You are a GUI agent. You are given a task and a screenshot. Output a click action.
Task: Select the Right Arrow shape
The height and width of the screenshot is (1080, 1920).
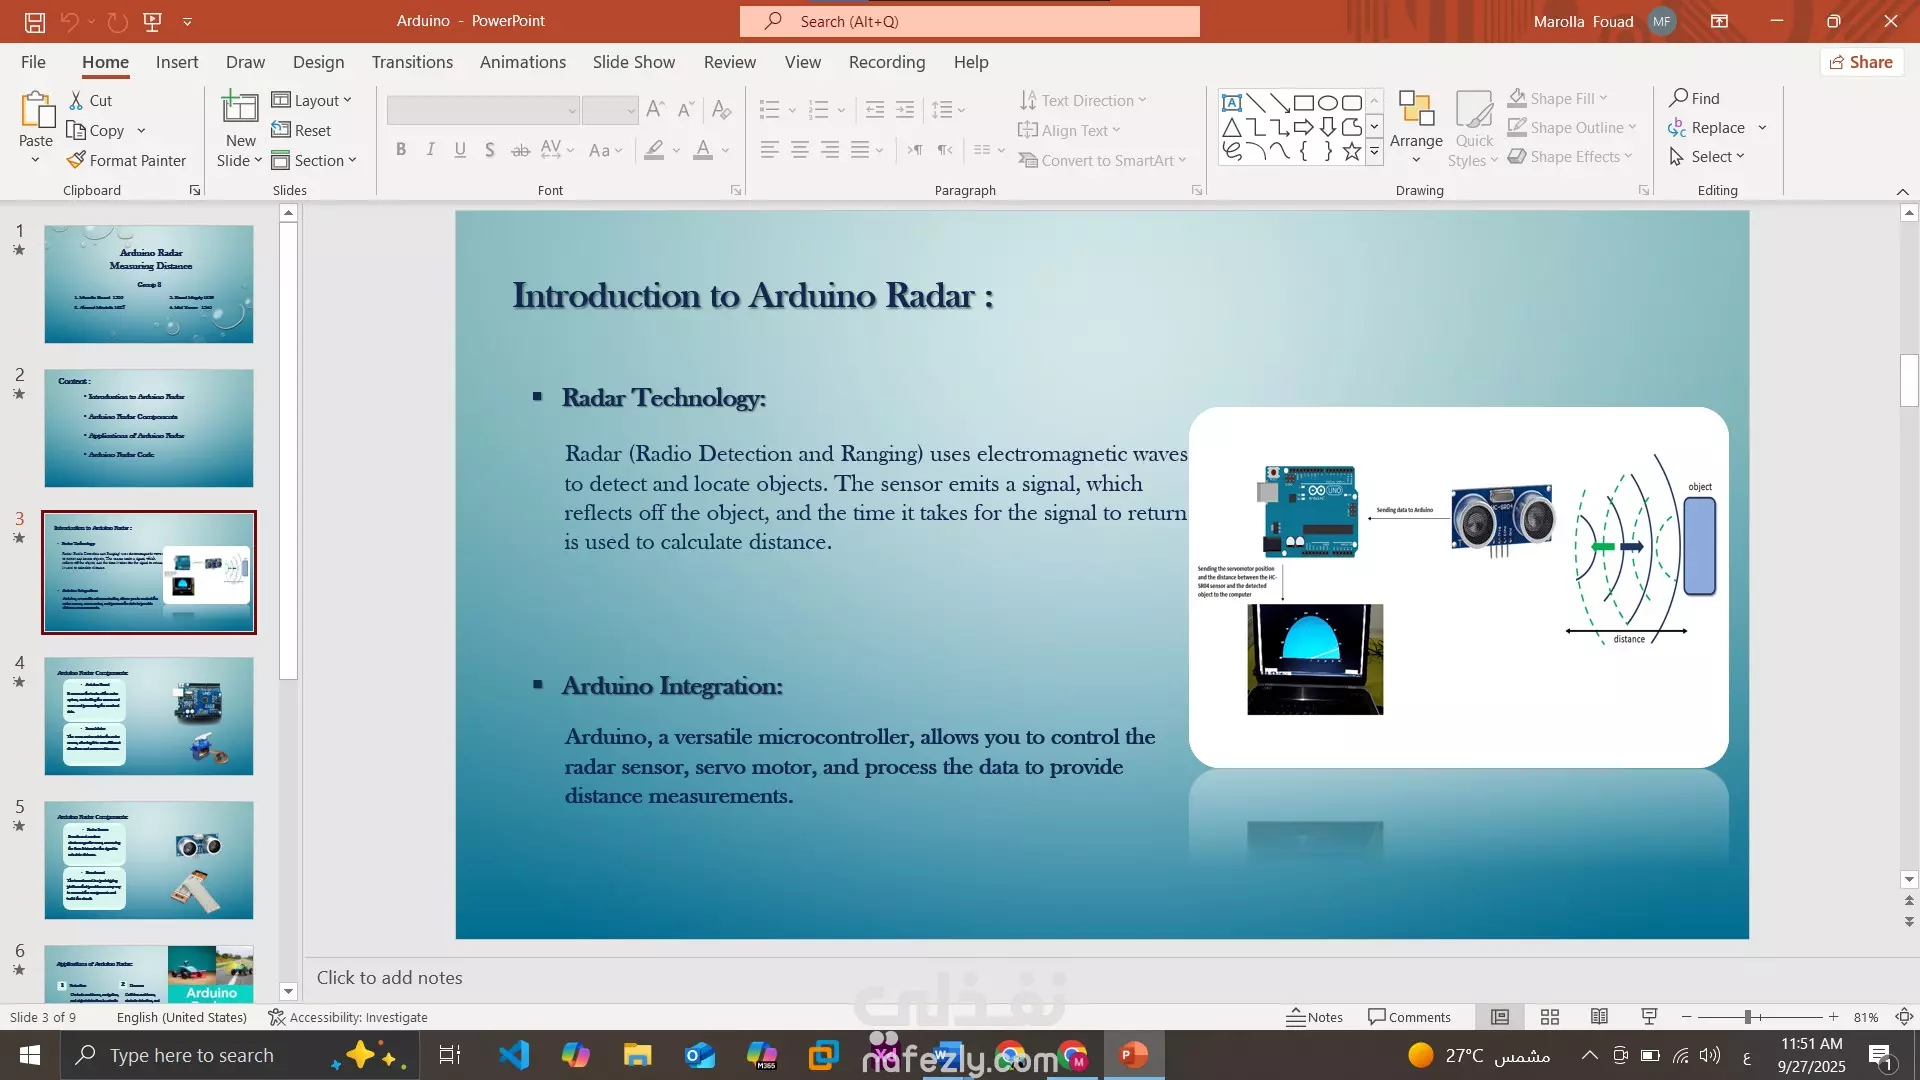pos(1304,127)
